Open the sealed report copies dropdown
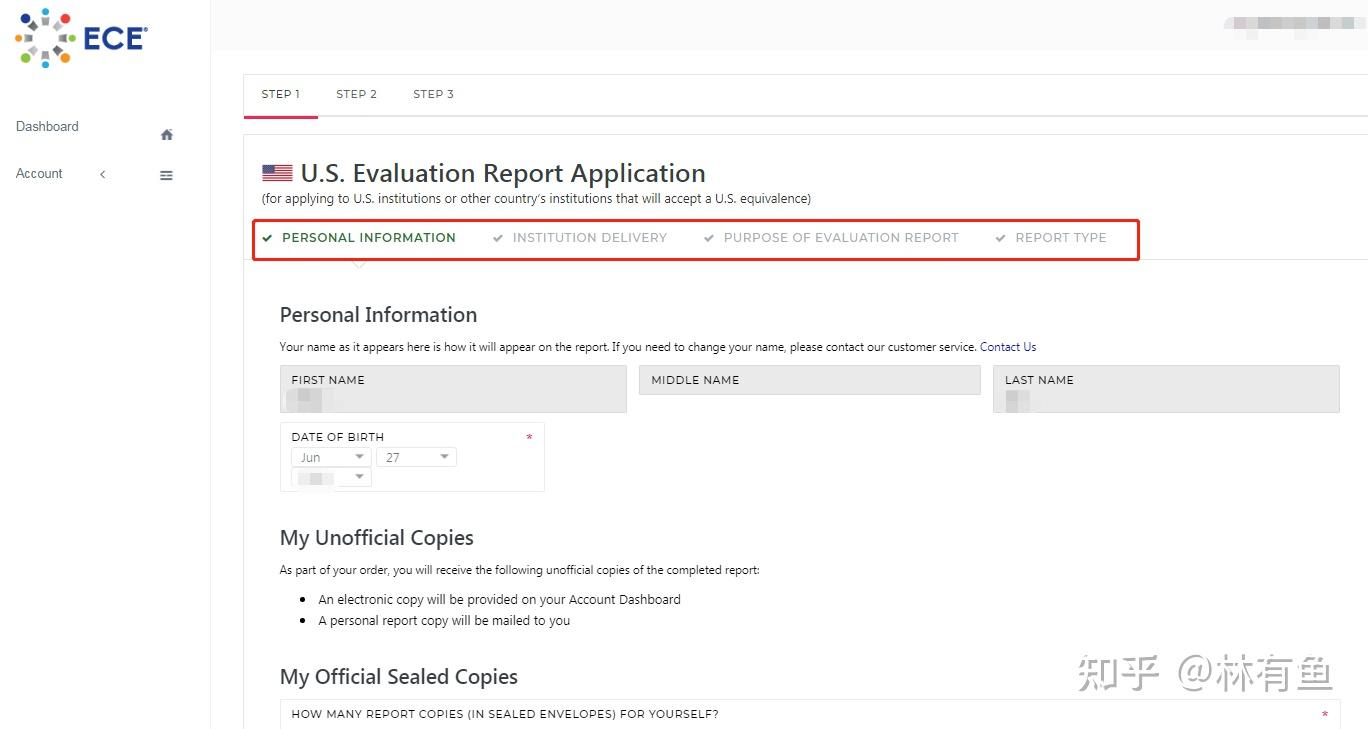 pyautogui.click(x=810, y=715)
